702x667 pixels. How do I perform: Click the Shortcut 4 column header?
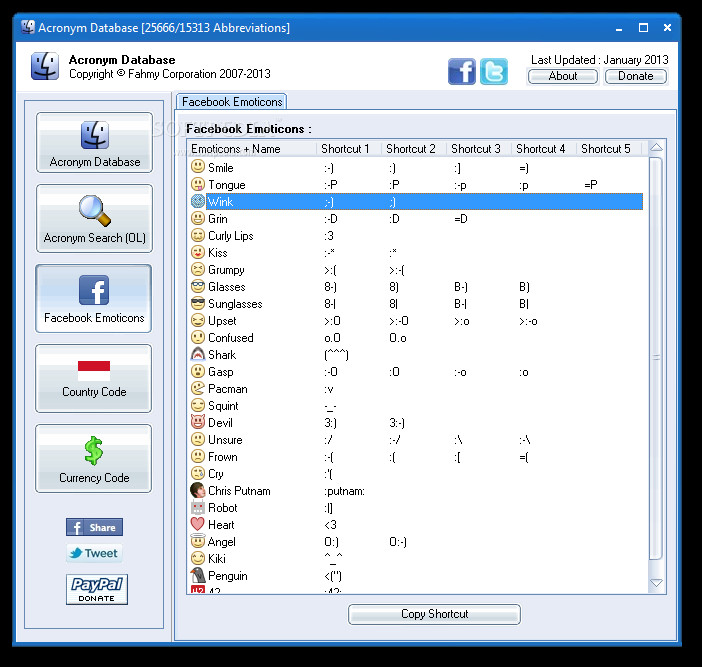[x=544, y=149]
